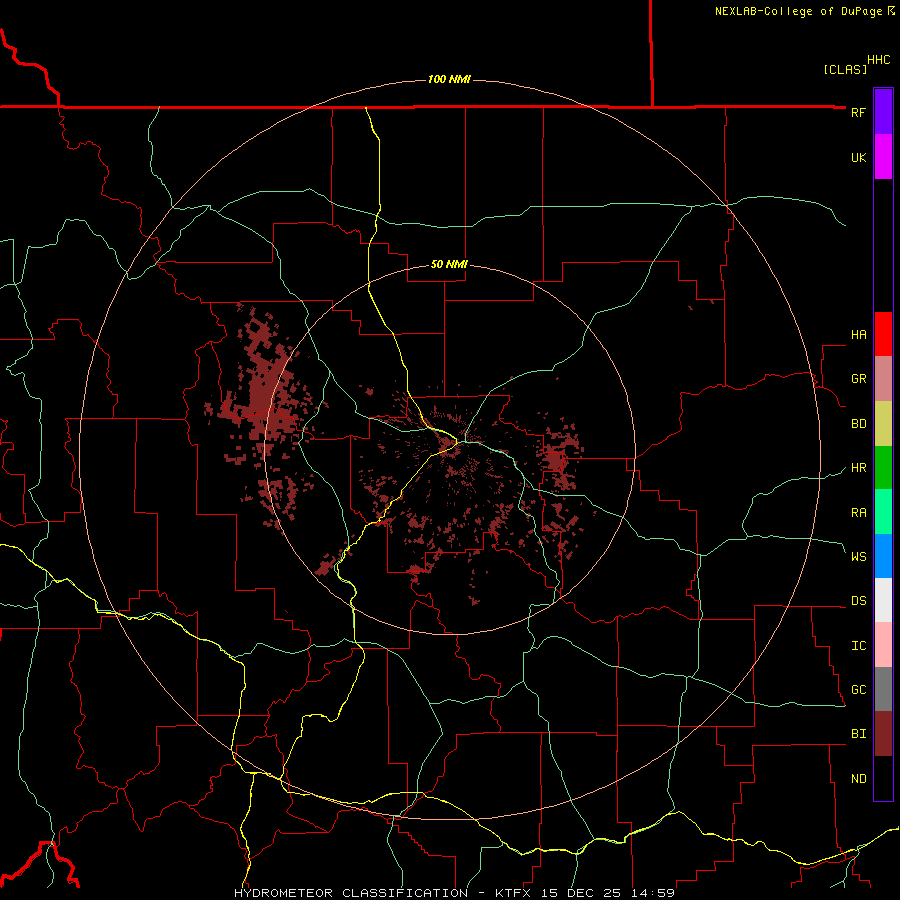
Task: Click the BI brown legend swatch
Action: [883, 734]
